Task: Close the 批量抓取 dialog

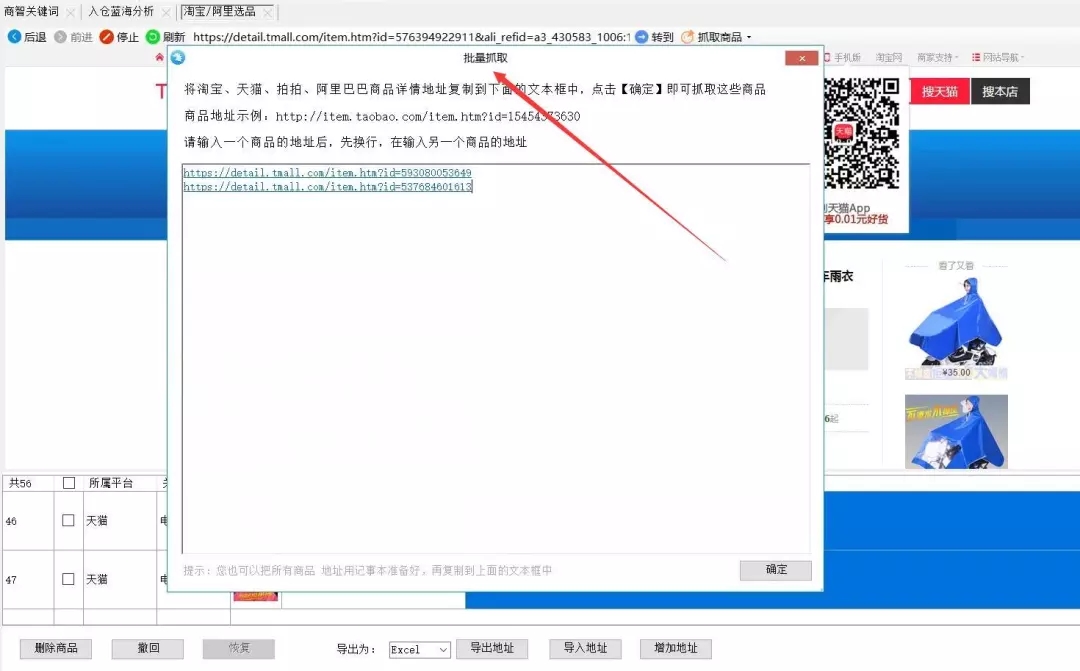Action: pyautogui.click(x=802, y=59)
